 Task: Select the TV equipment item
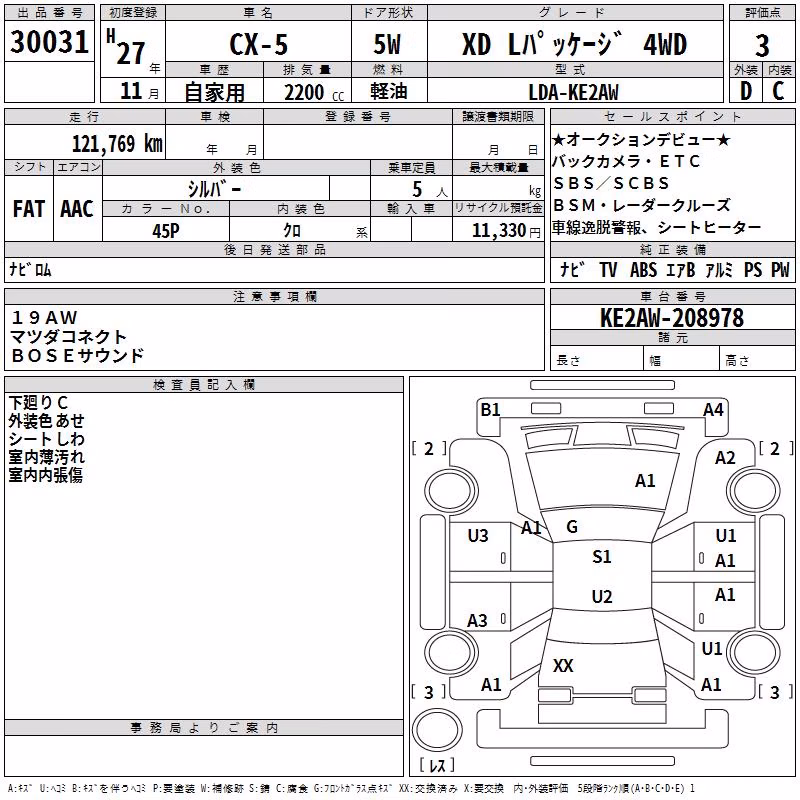(x=608, y=270)
